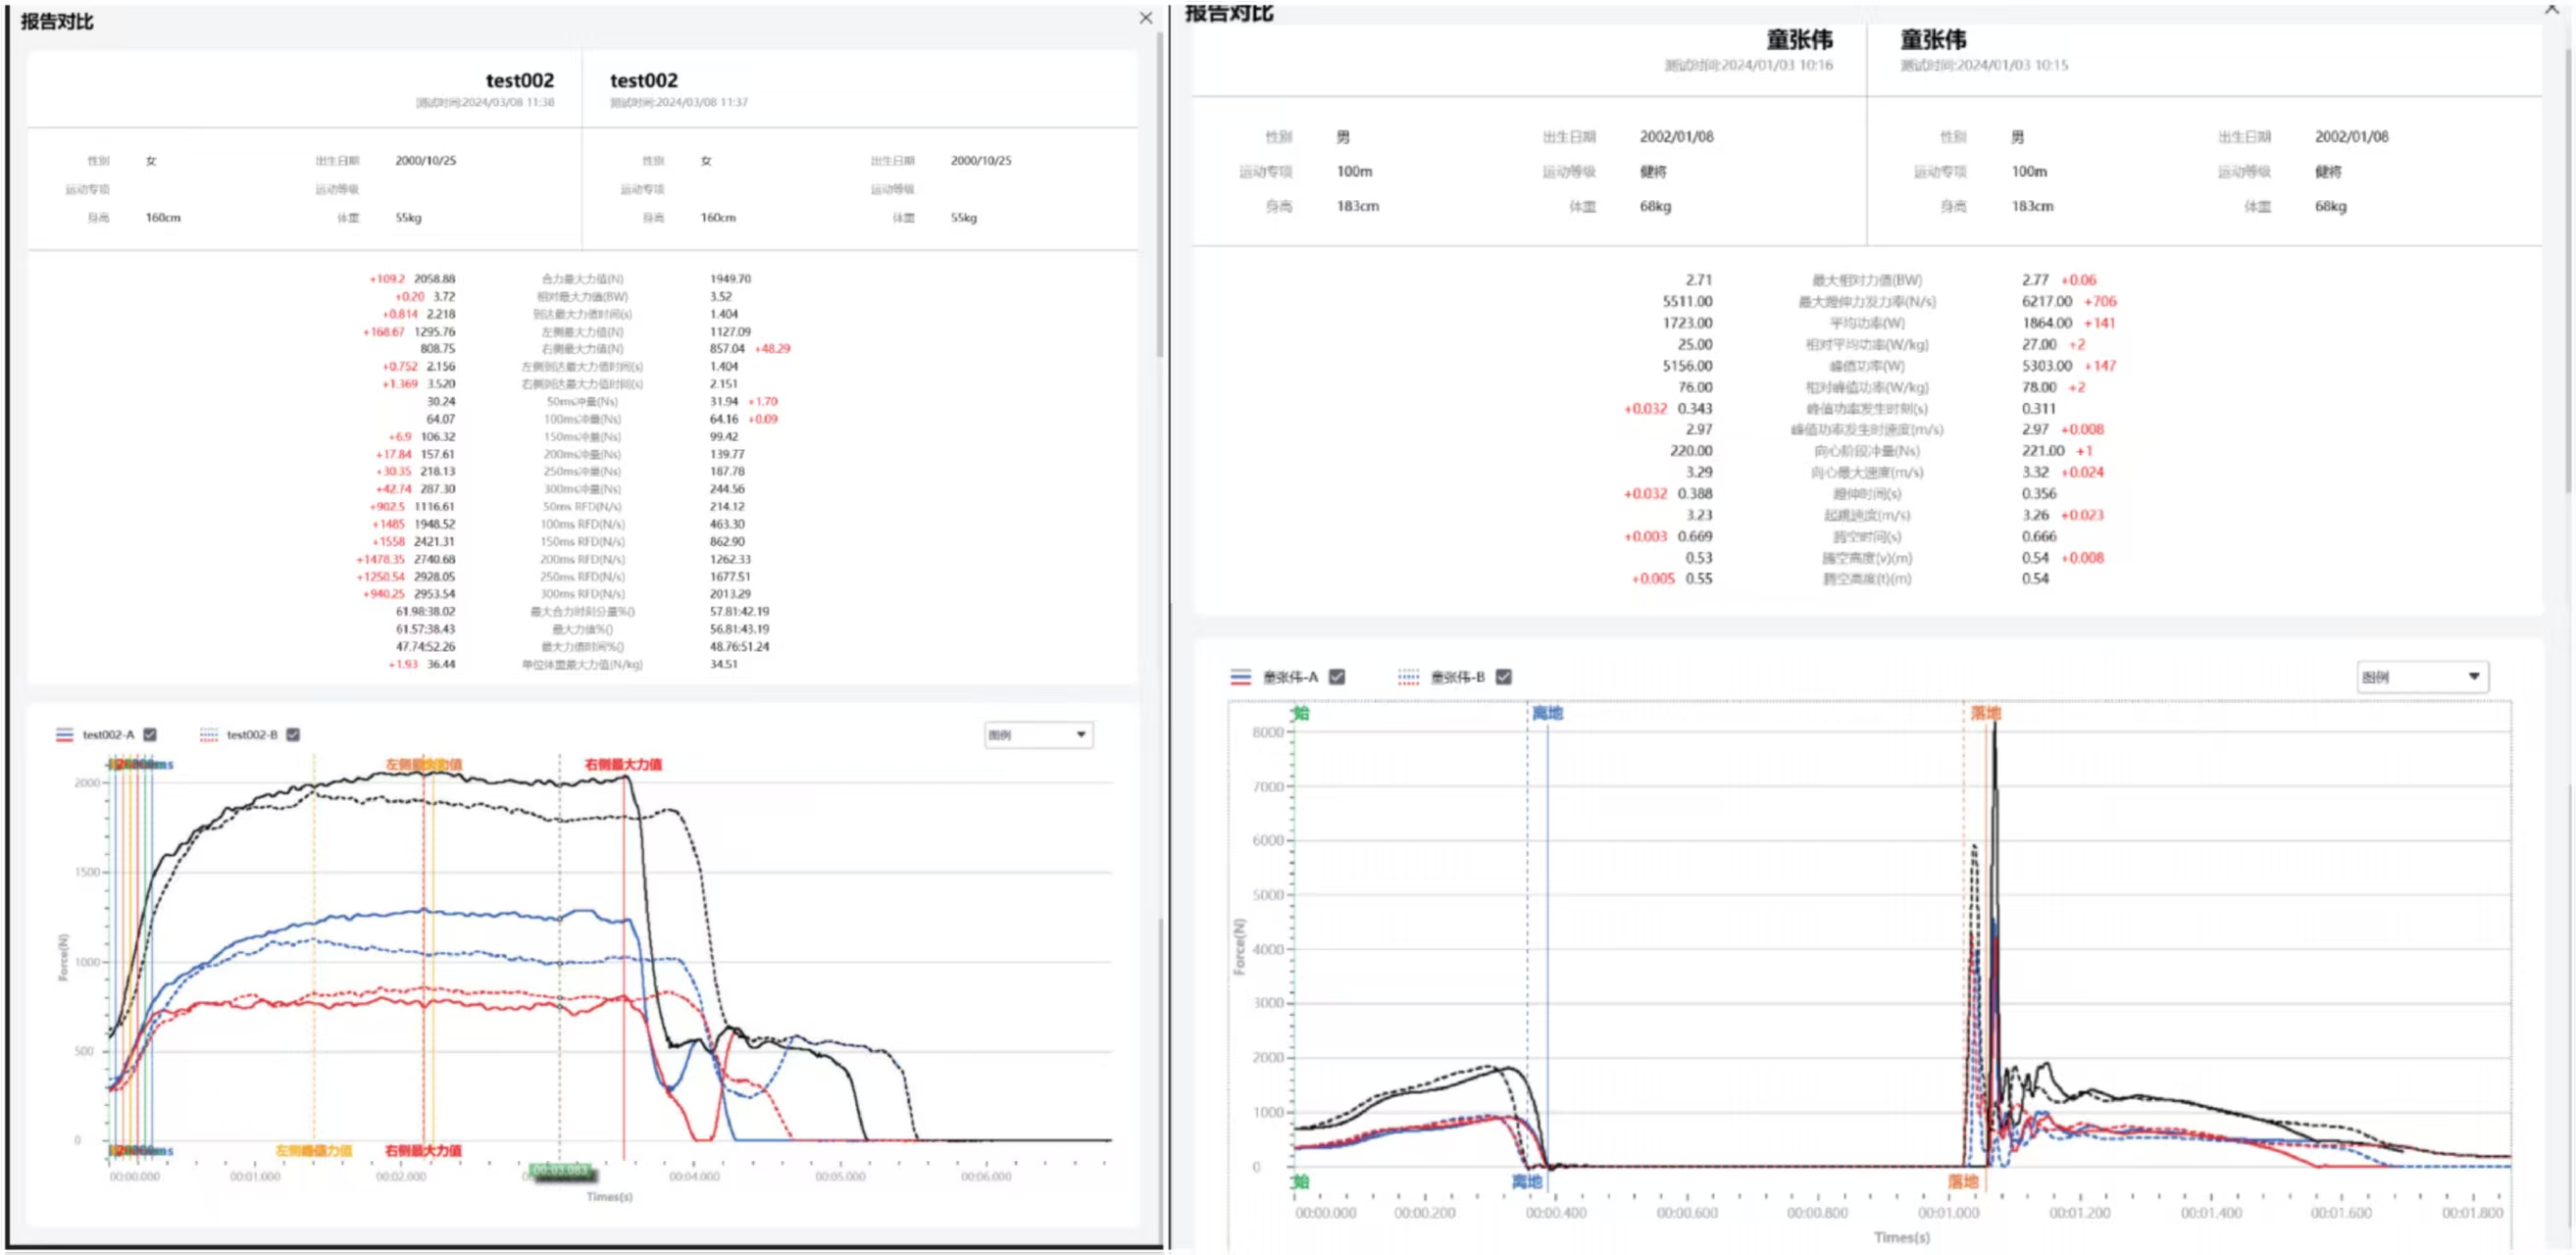
Task: Close the right 报告对比 dialog
Action: (2551, 8)
